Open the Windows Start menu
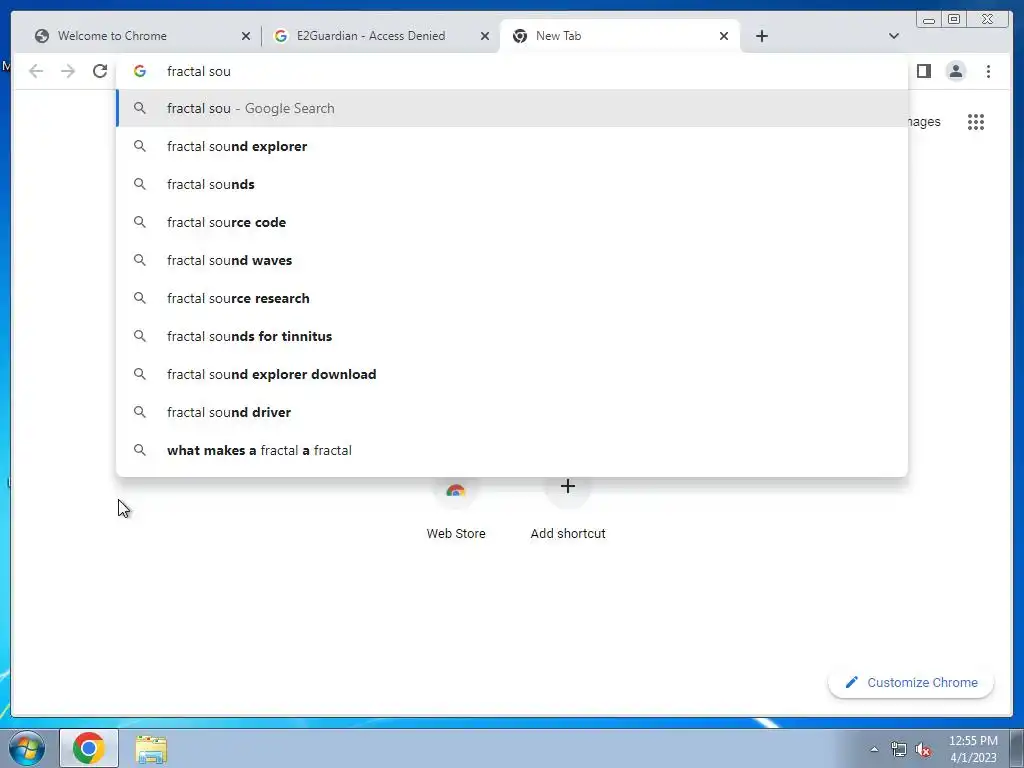 click(x=27, y=748)
